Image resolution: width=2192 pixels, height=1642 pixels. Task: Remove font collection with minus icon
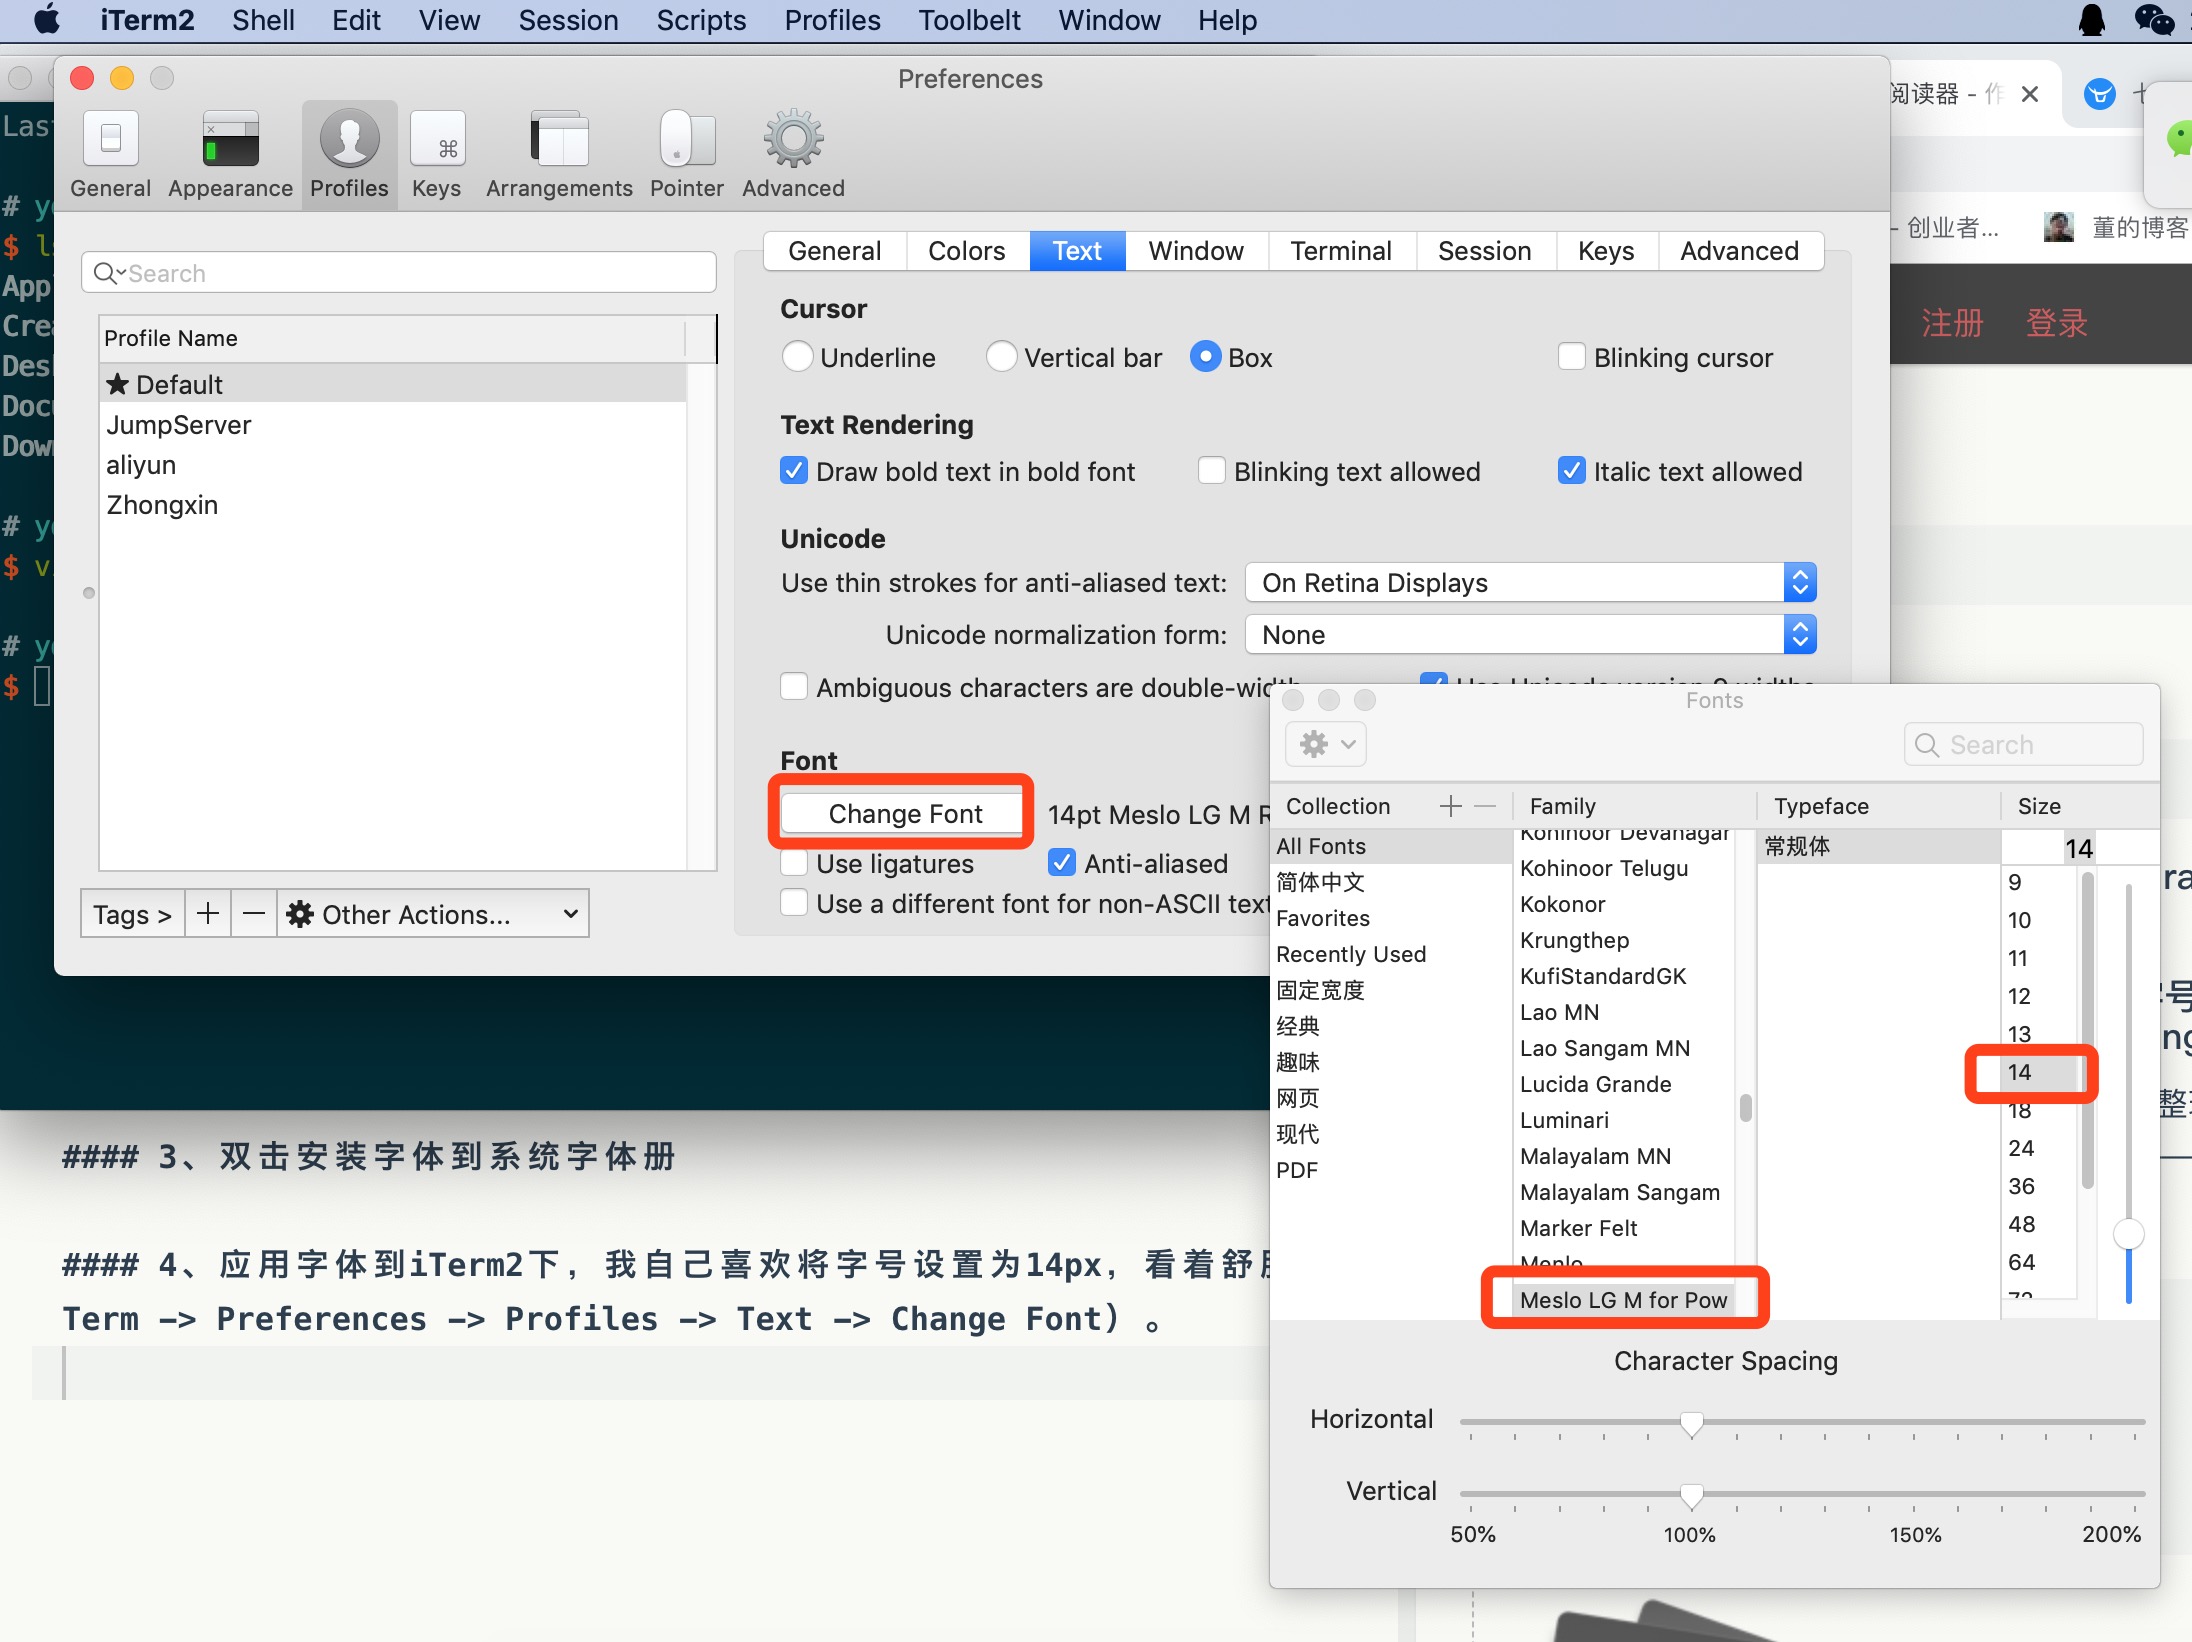(x=1485, y=806)
